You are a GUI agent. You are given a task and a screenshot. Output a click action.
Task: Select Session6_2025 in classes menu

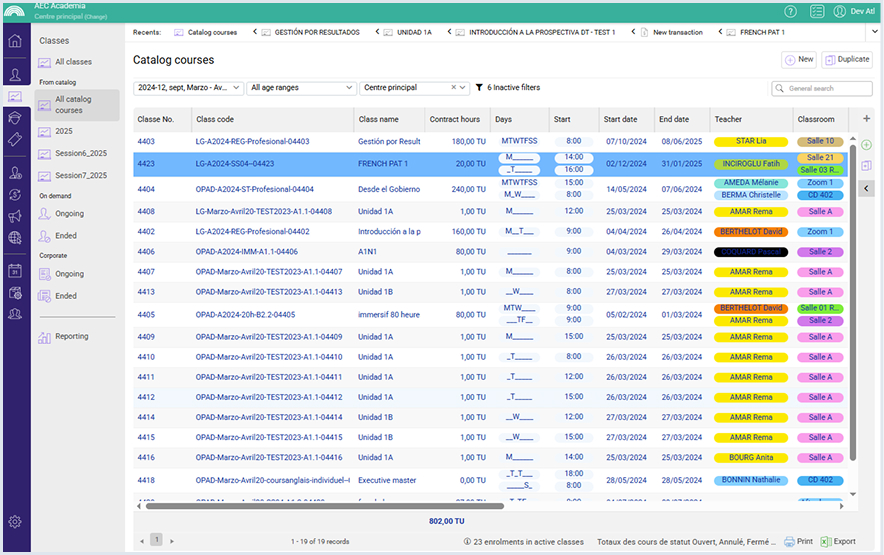(x=80, y=153)
